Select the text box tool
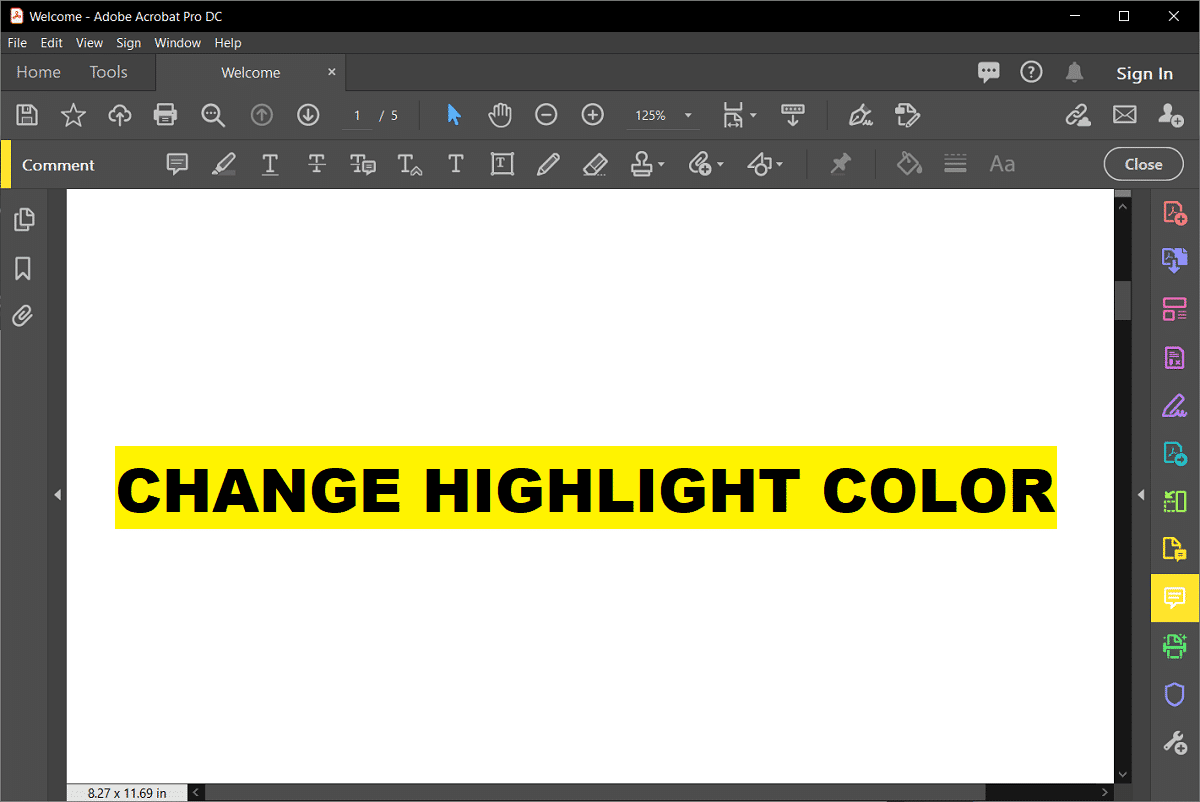Screen dimensions: 1200x802 (501, 163)
